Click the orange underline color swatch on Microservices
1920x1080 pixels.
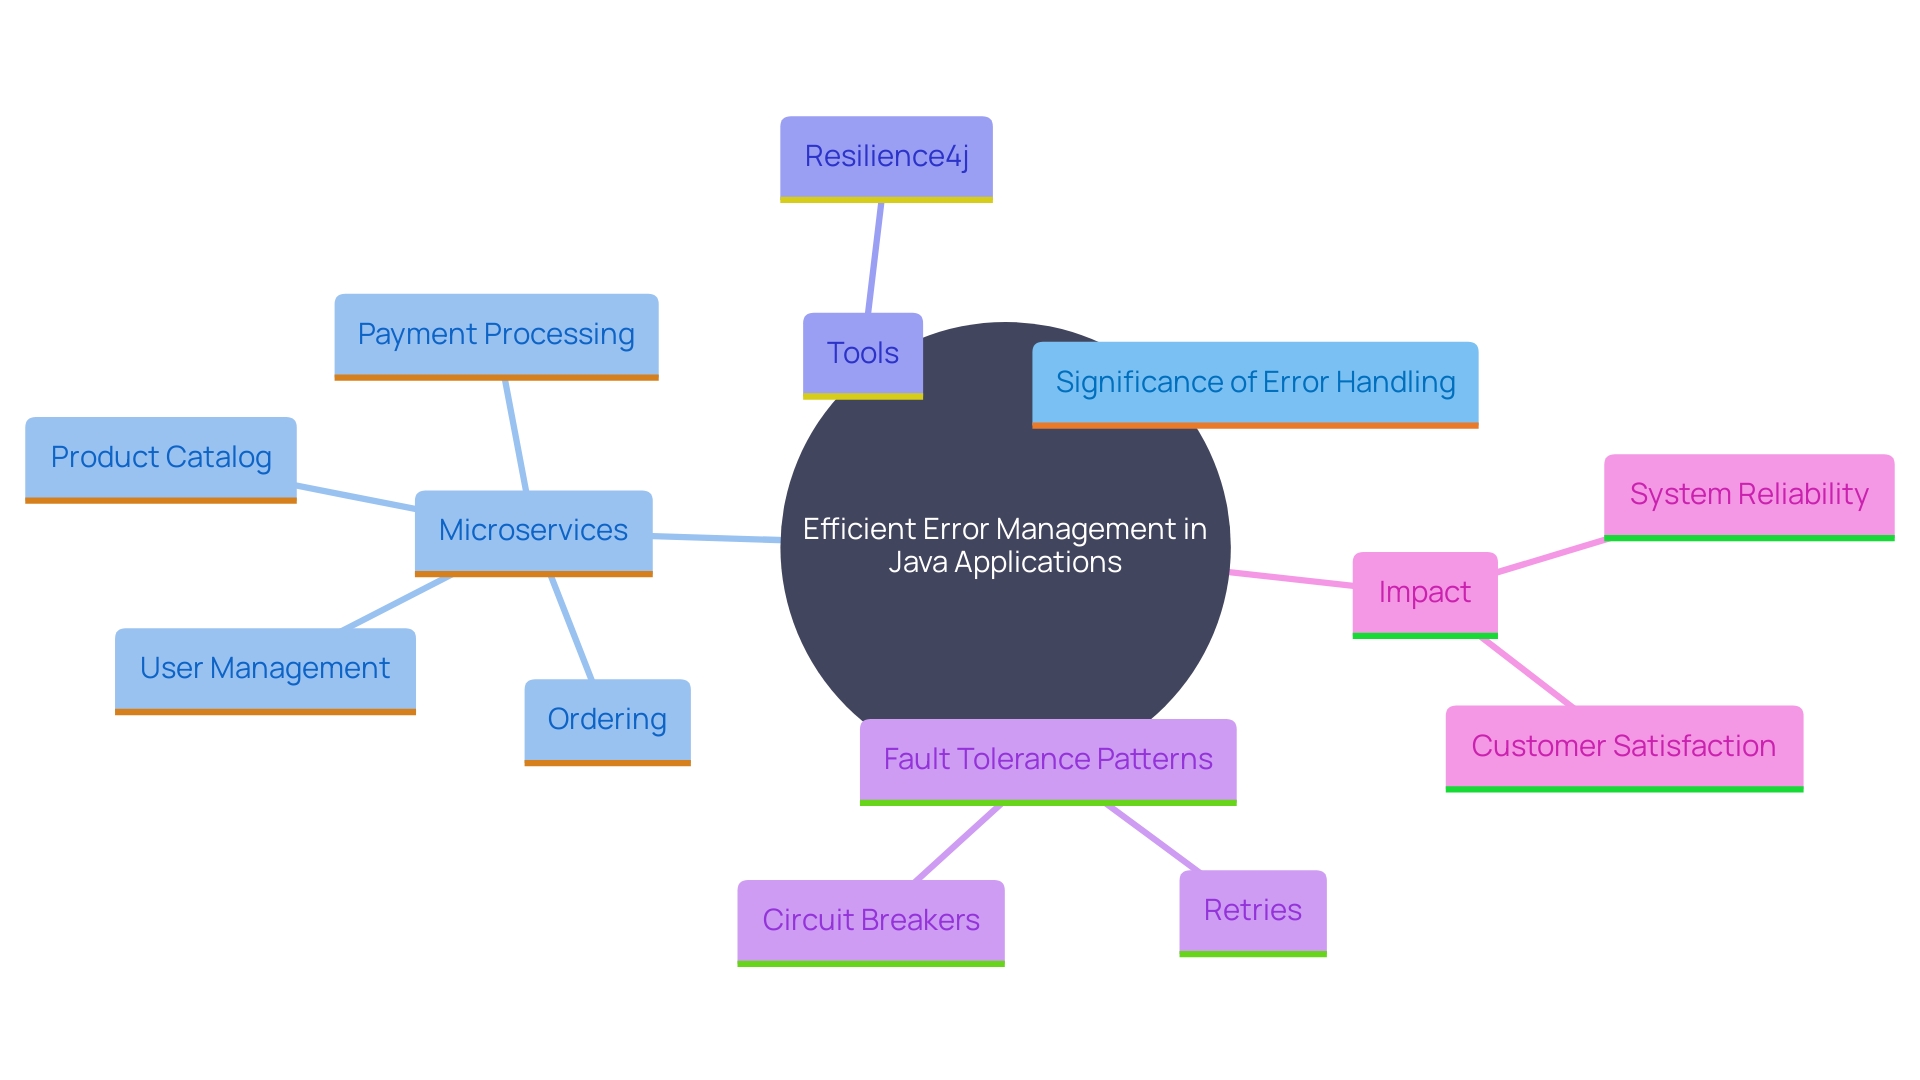(527, 576)
